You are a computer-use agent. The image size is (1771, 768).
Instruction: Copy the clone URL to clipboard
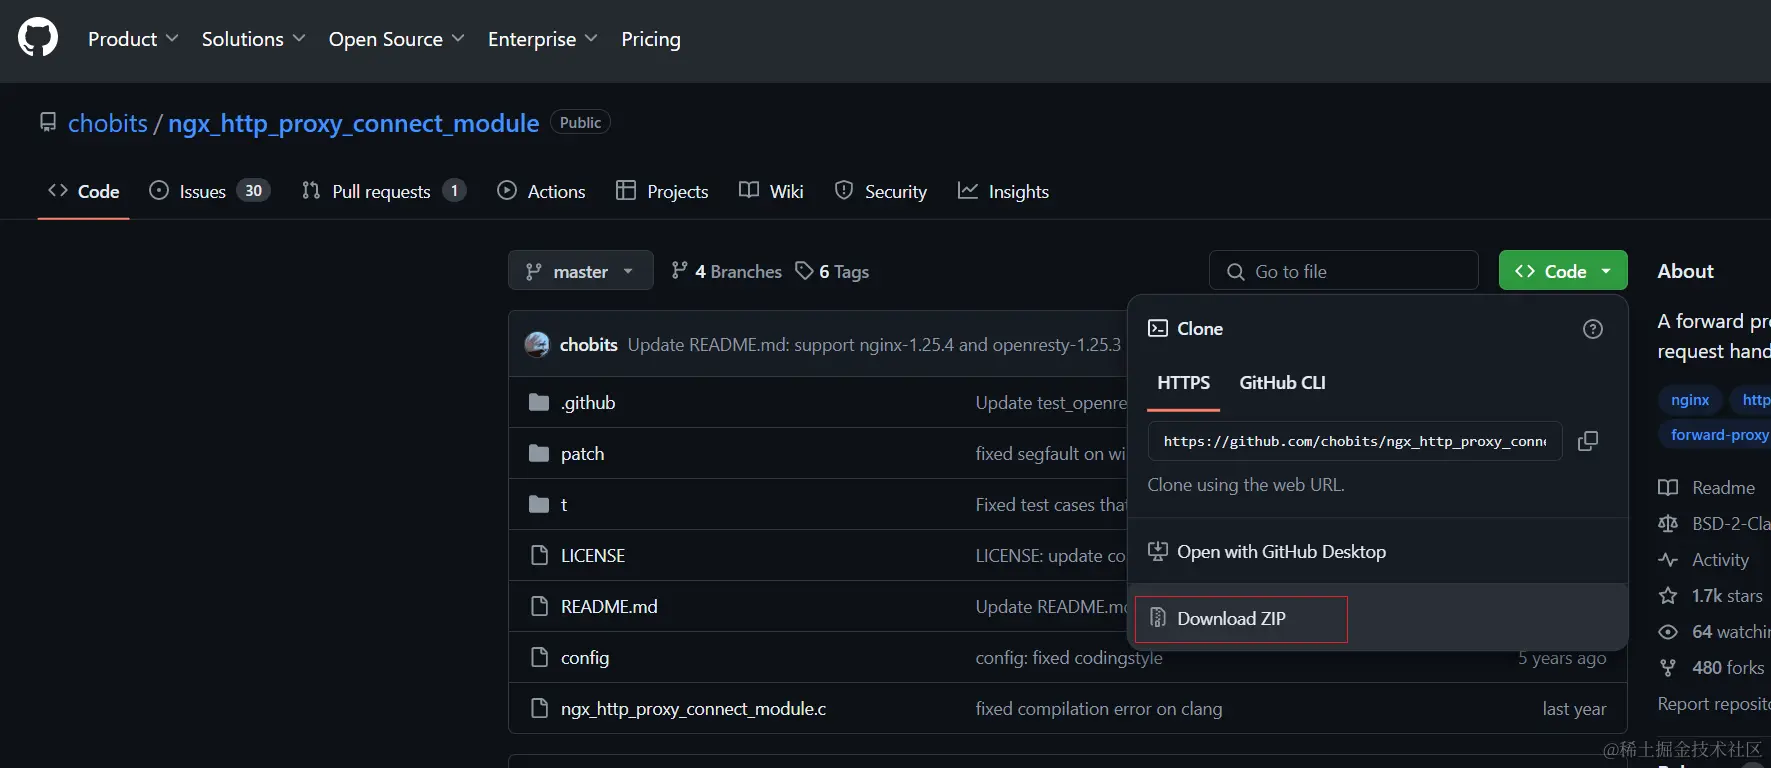[1588, 441]
